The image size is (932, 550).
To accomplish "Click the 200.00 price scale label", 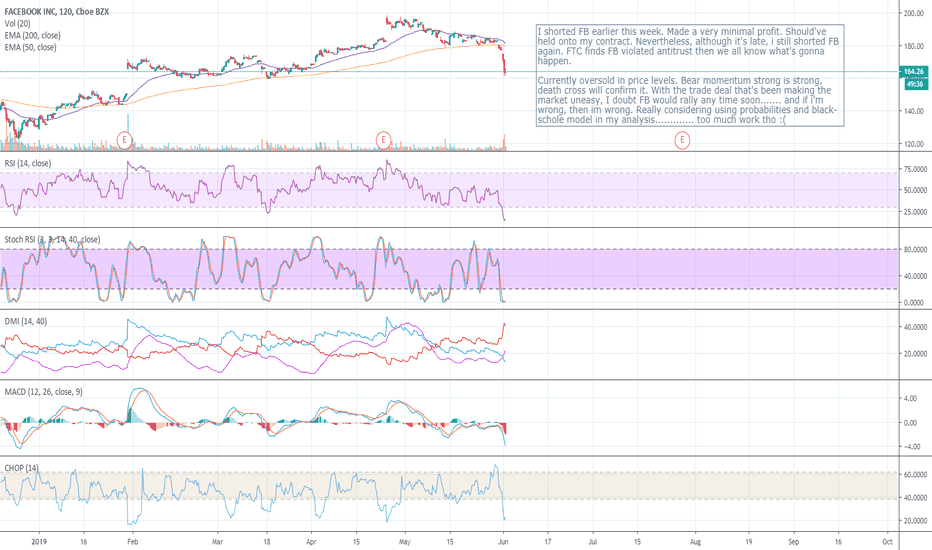I will point(914,13).
